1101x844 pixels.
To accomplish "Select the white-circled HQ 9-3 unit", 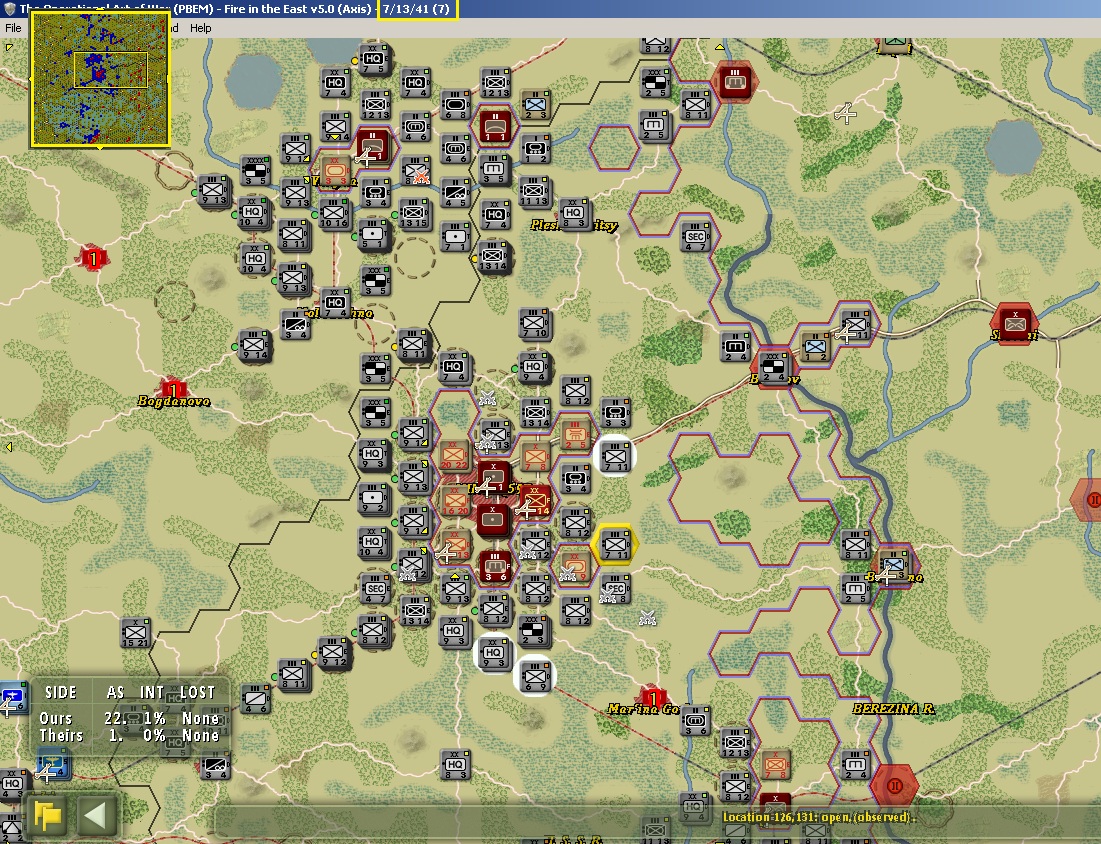I will pos(494,653).
